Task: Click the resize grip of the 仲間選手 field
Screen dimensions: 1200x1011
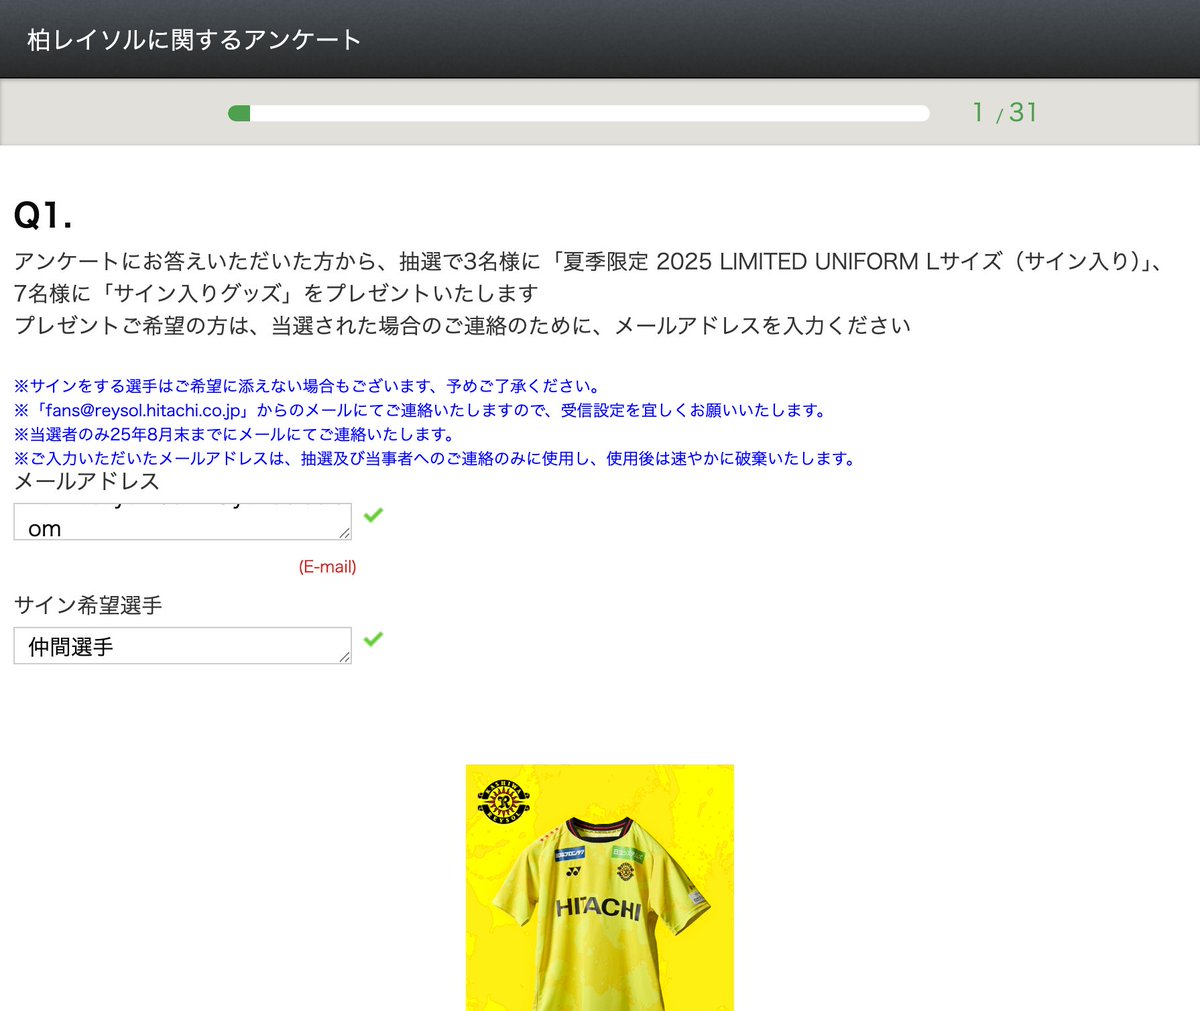Action: [344, 657]
